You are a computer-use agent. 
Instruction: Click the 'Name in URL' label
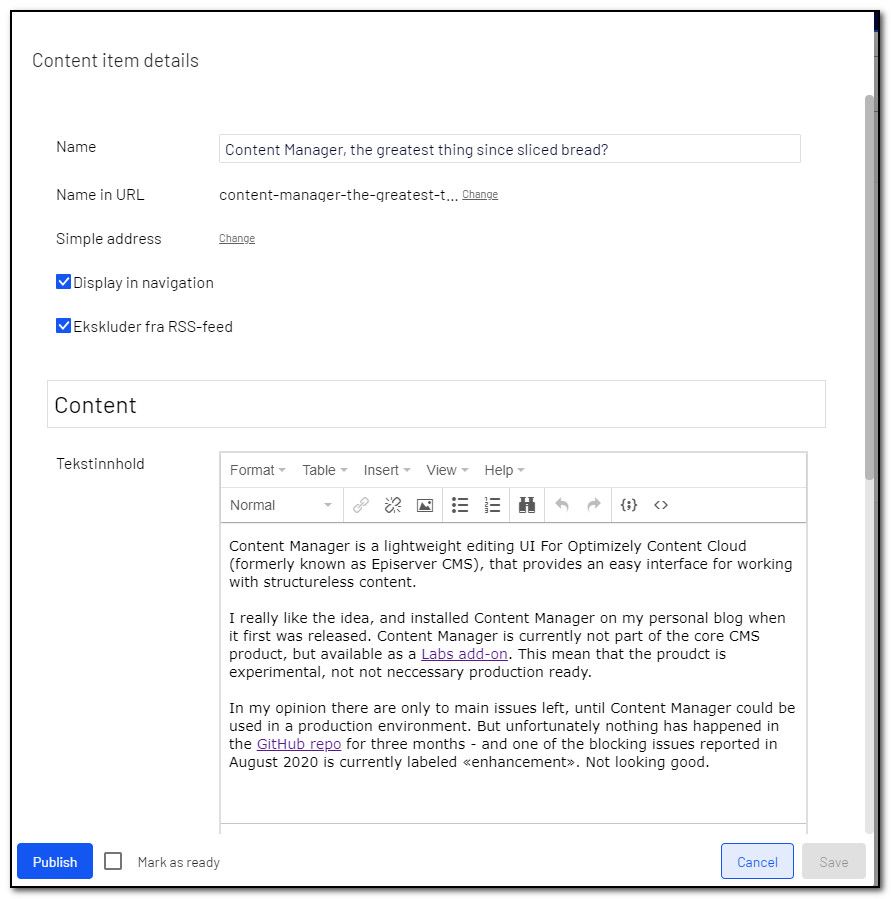coord(100,195)
